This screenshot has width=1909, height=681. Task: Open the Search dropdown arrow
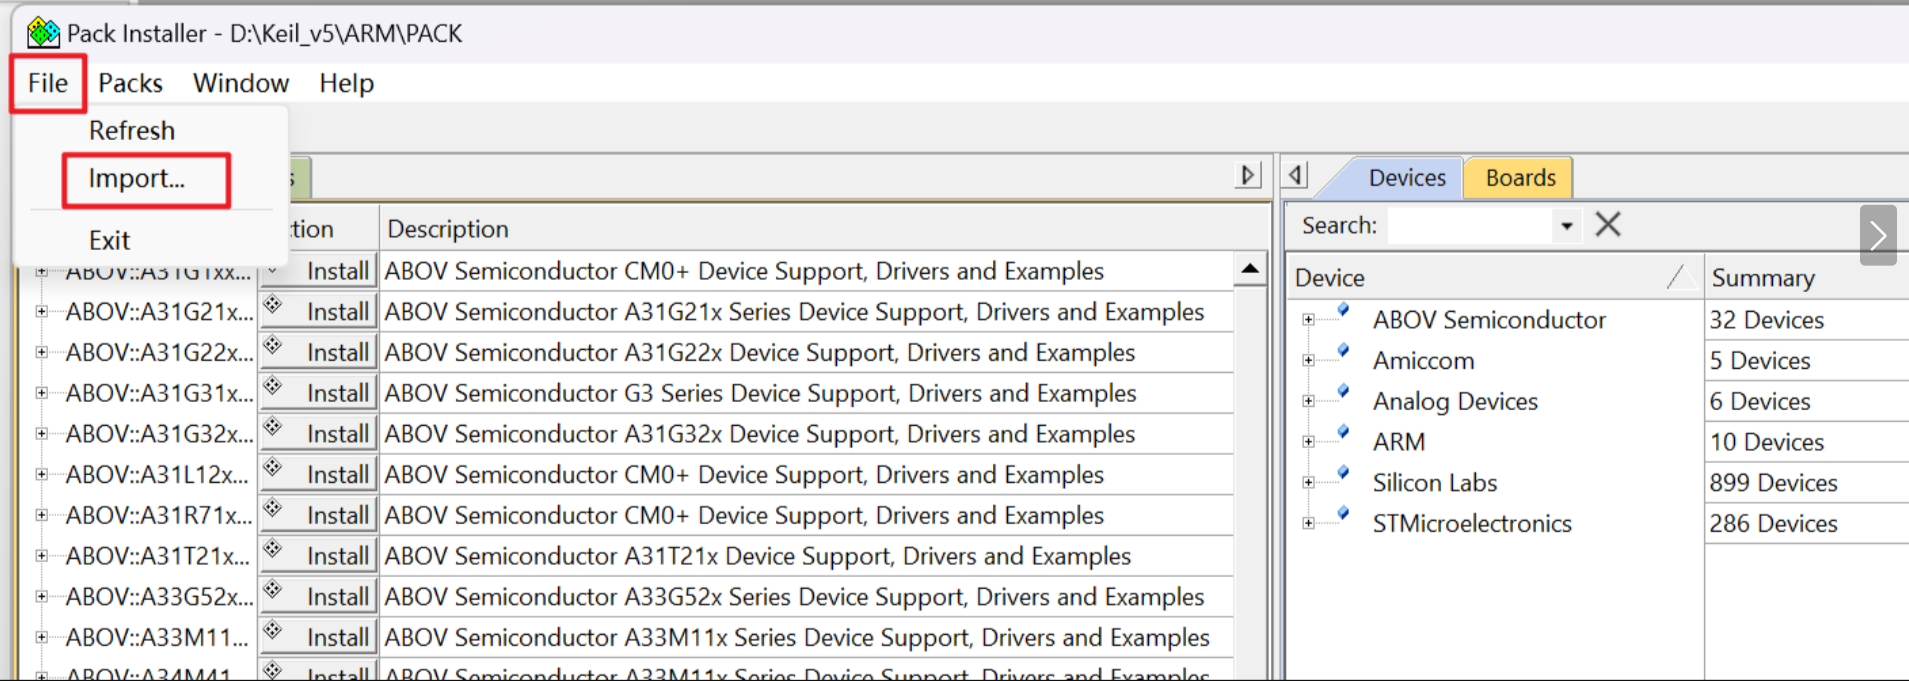pos(1566,226)
